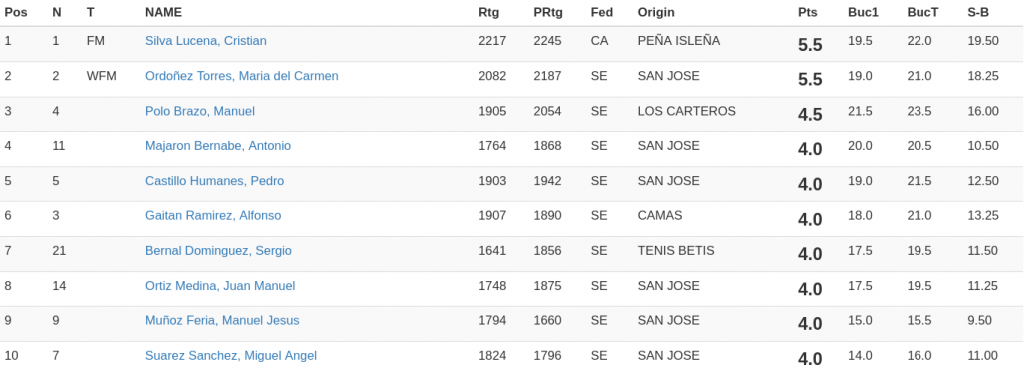Select Castillo Humanes, Pedro link
The height and width of the screenshot is (374, 1024).
214,181
